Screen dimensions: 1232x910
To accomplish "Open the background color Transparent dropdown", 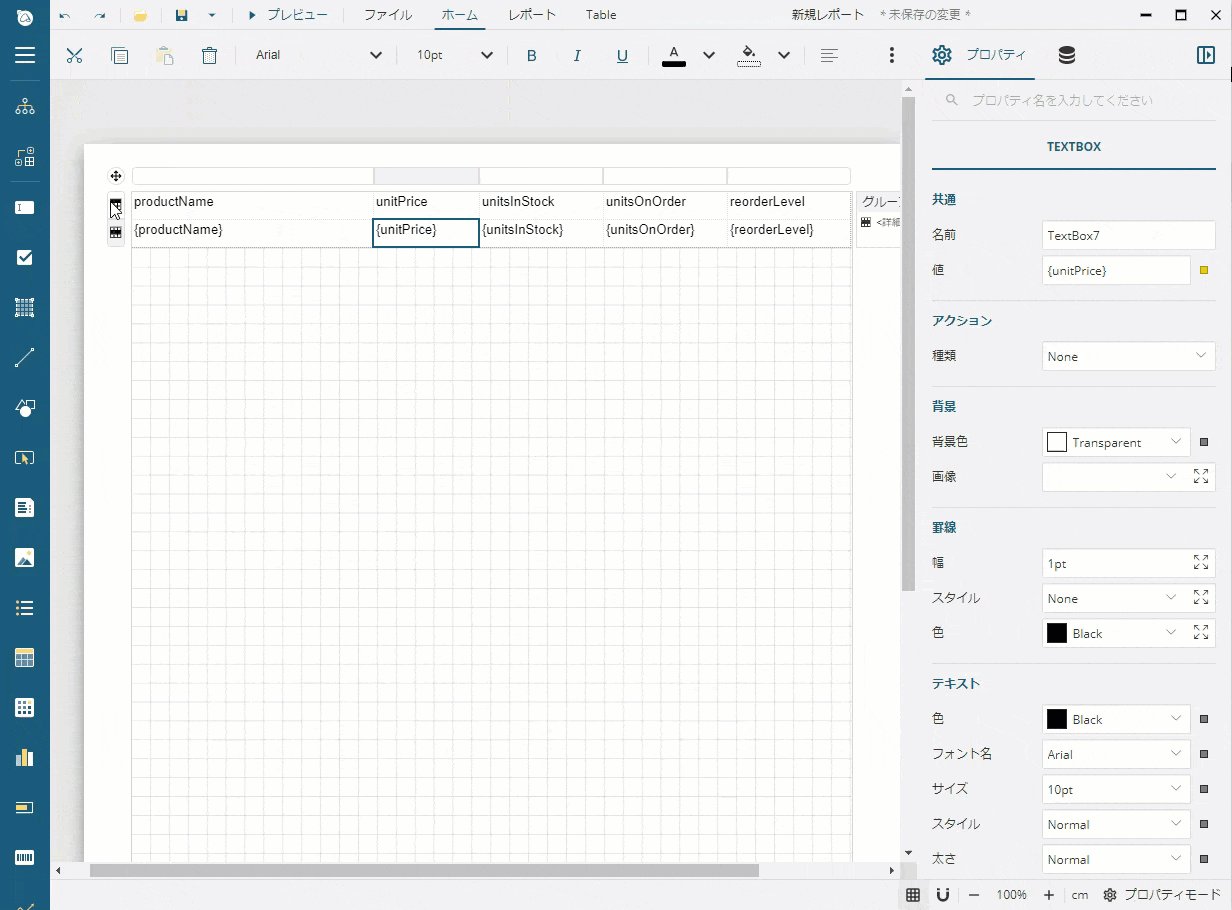I will click(x=1116, y=442).
